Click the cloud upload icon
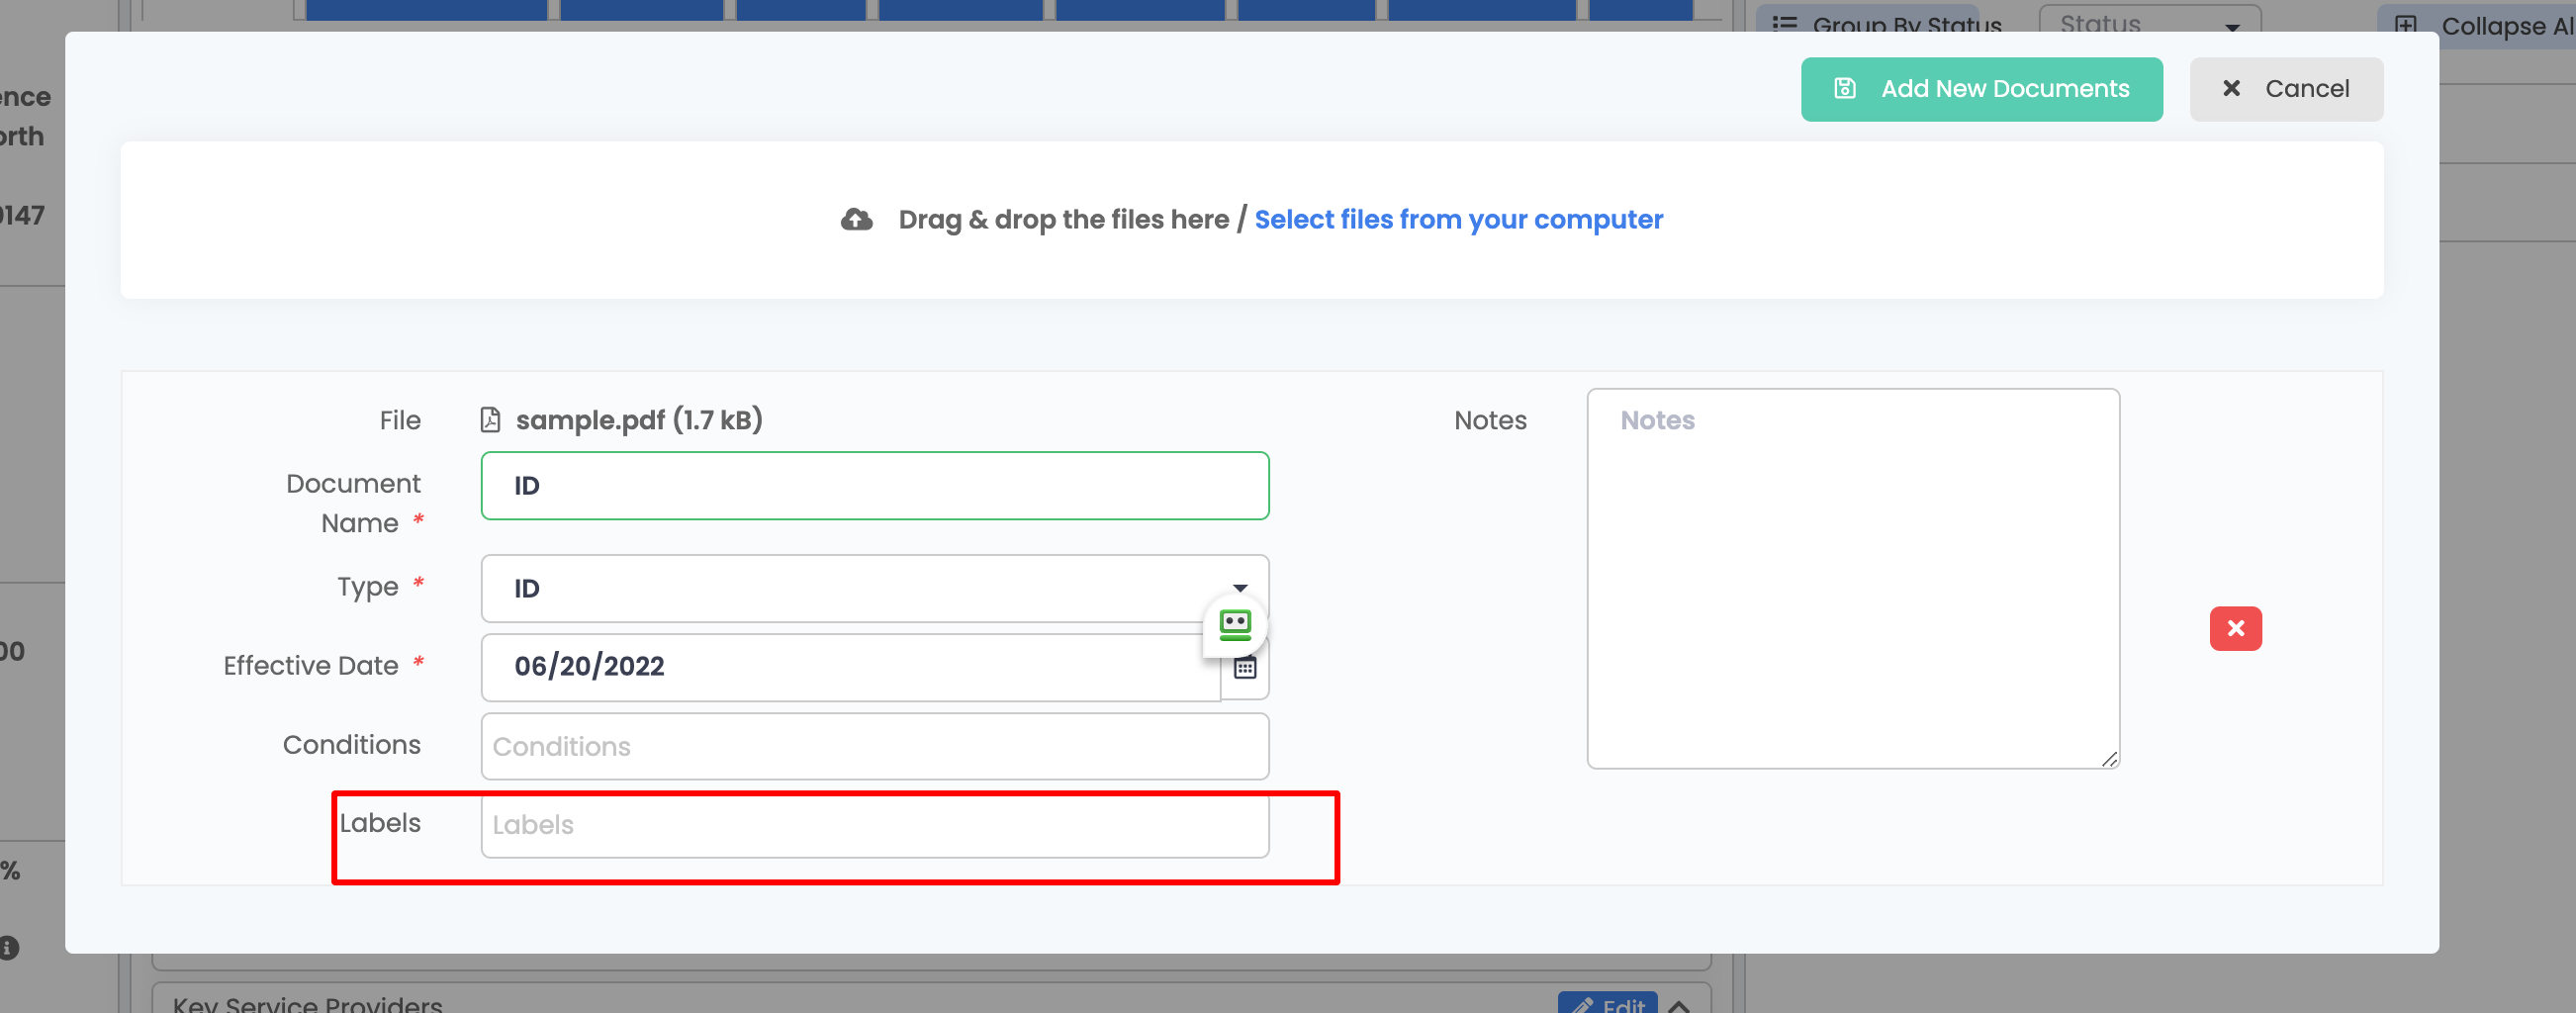The height and width of the screenshot is (1013, 2576). (x=856, y=219)
